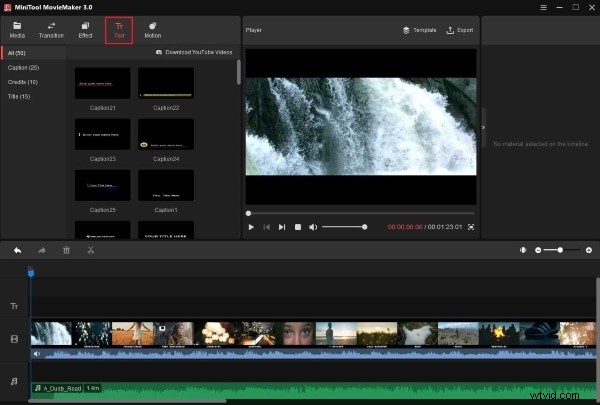This screenshot has height=405, width=600.
Task: Click the zoom to fit timeline icon
Action: click(x=523, y=250)
